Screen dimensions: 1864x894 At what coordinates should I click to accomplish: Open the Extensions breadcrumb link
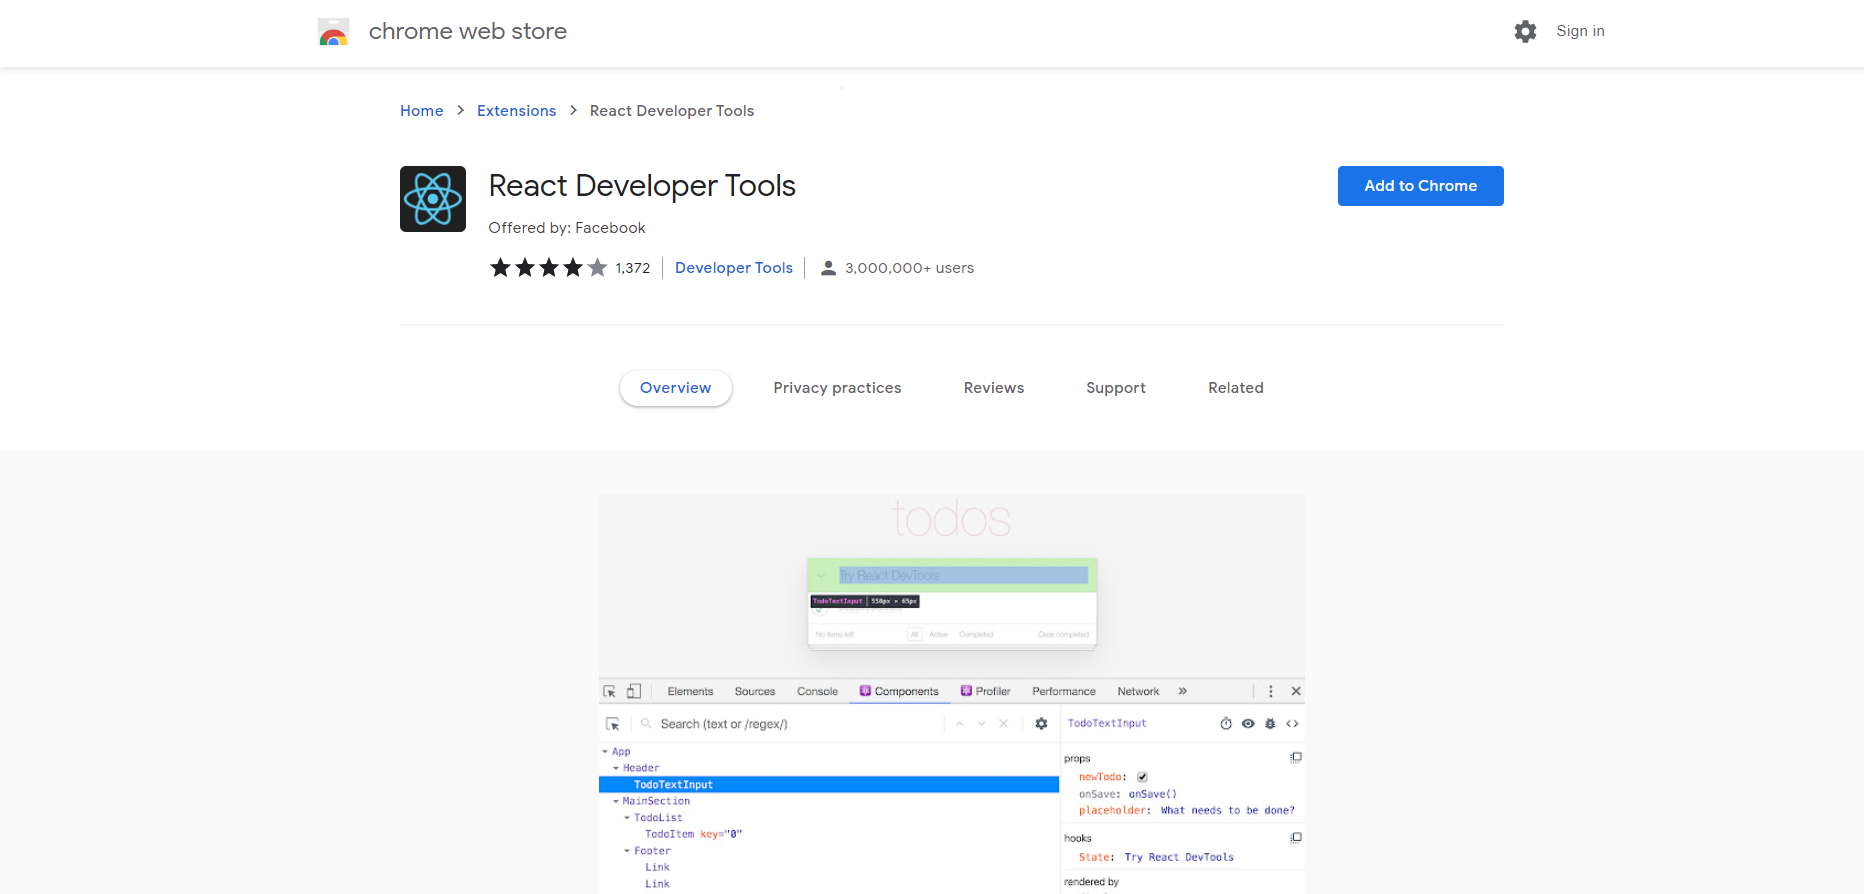point(516,111)
